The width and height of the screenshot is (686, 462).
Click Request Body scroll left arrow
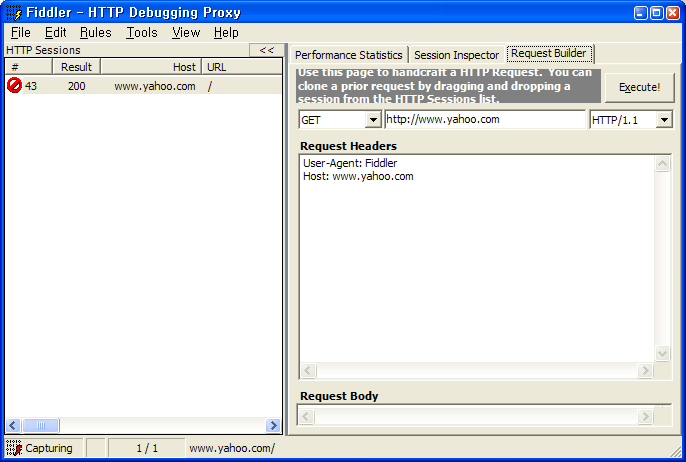point(306,416)
